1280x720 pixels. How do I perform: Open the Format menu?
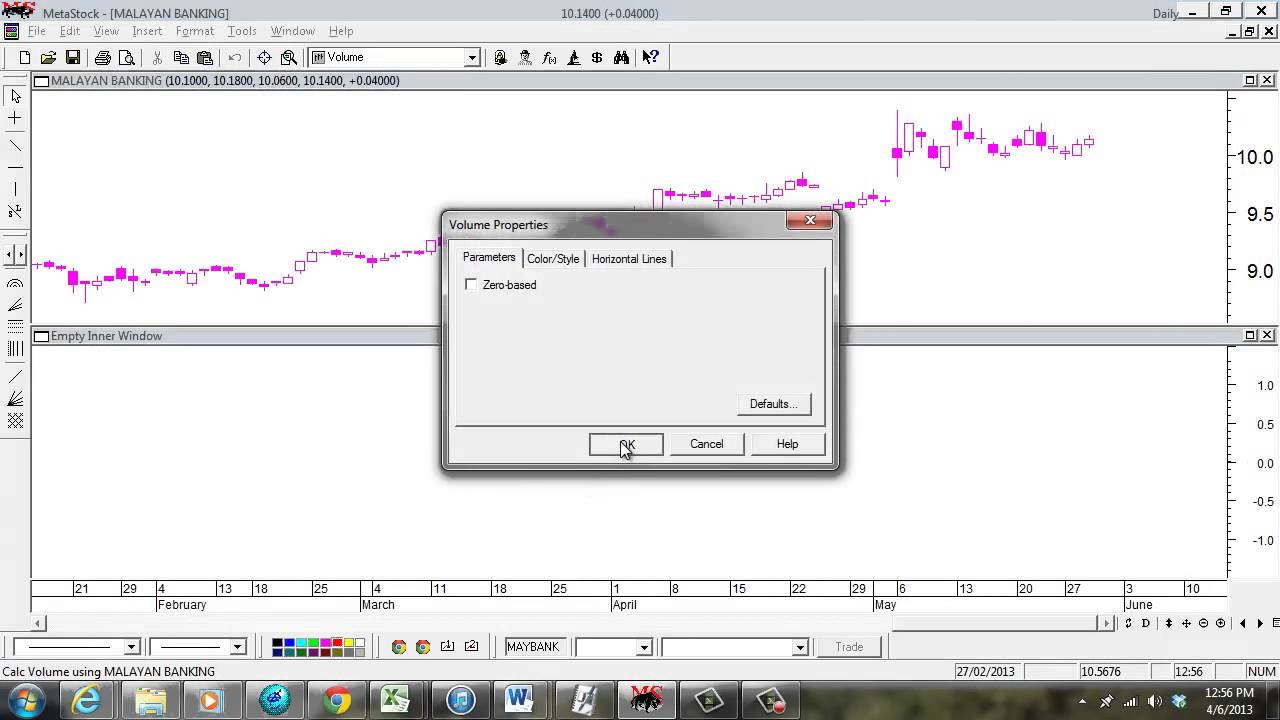pyautogui.click(x=195, y=31)
